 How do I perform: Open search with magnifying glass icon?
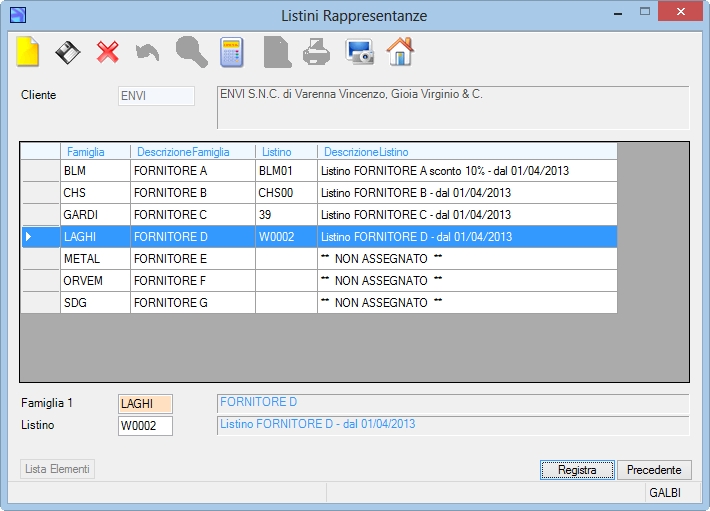pos(192,52)
